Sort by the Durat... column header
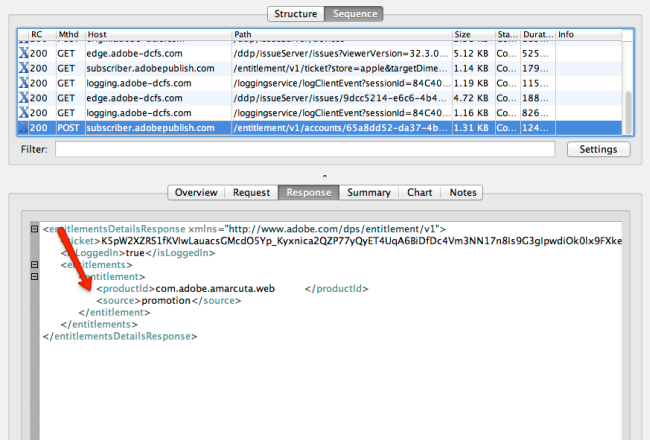Image resolution: width=650 pixels, height=440 pixels. (538, 34)
